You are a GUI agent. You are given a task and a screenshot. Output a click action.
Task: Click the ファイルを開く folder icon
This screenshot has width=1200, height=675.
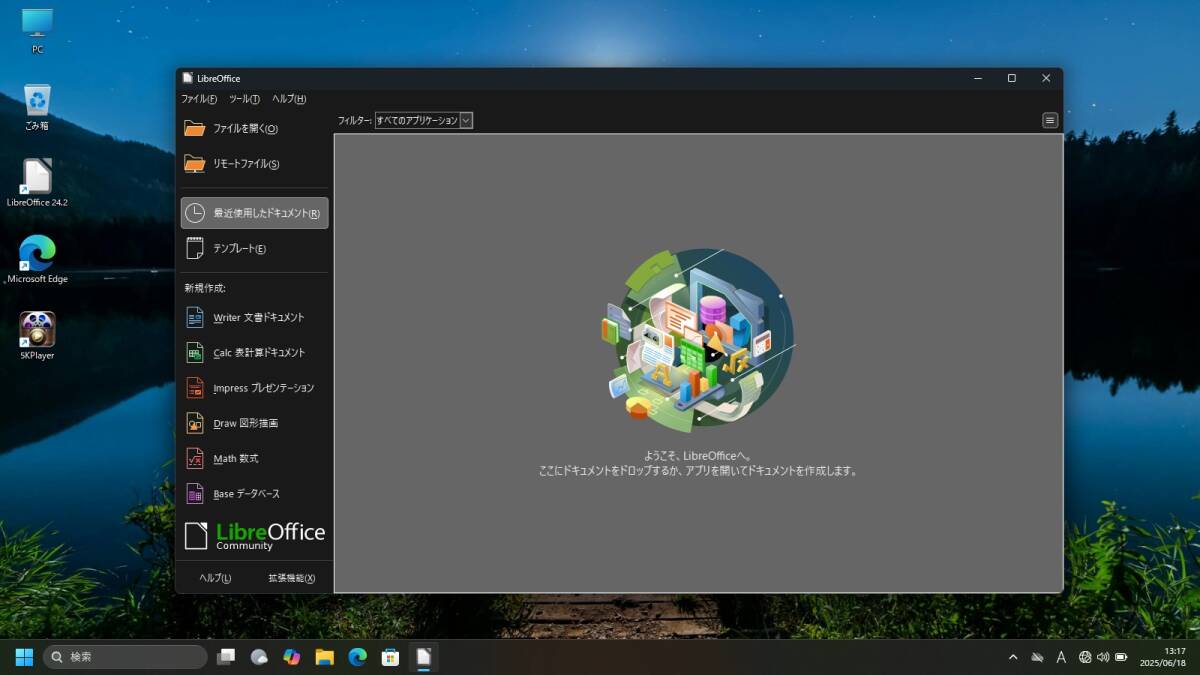tap(194, 128)
